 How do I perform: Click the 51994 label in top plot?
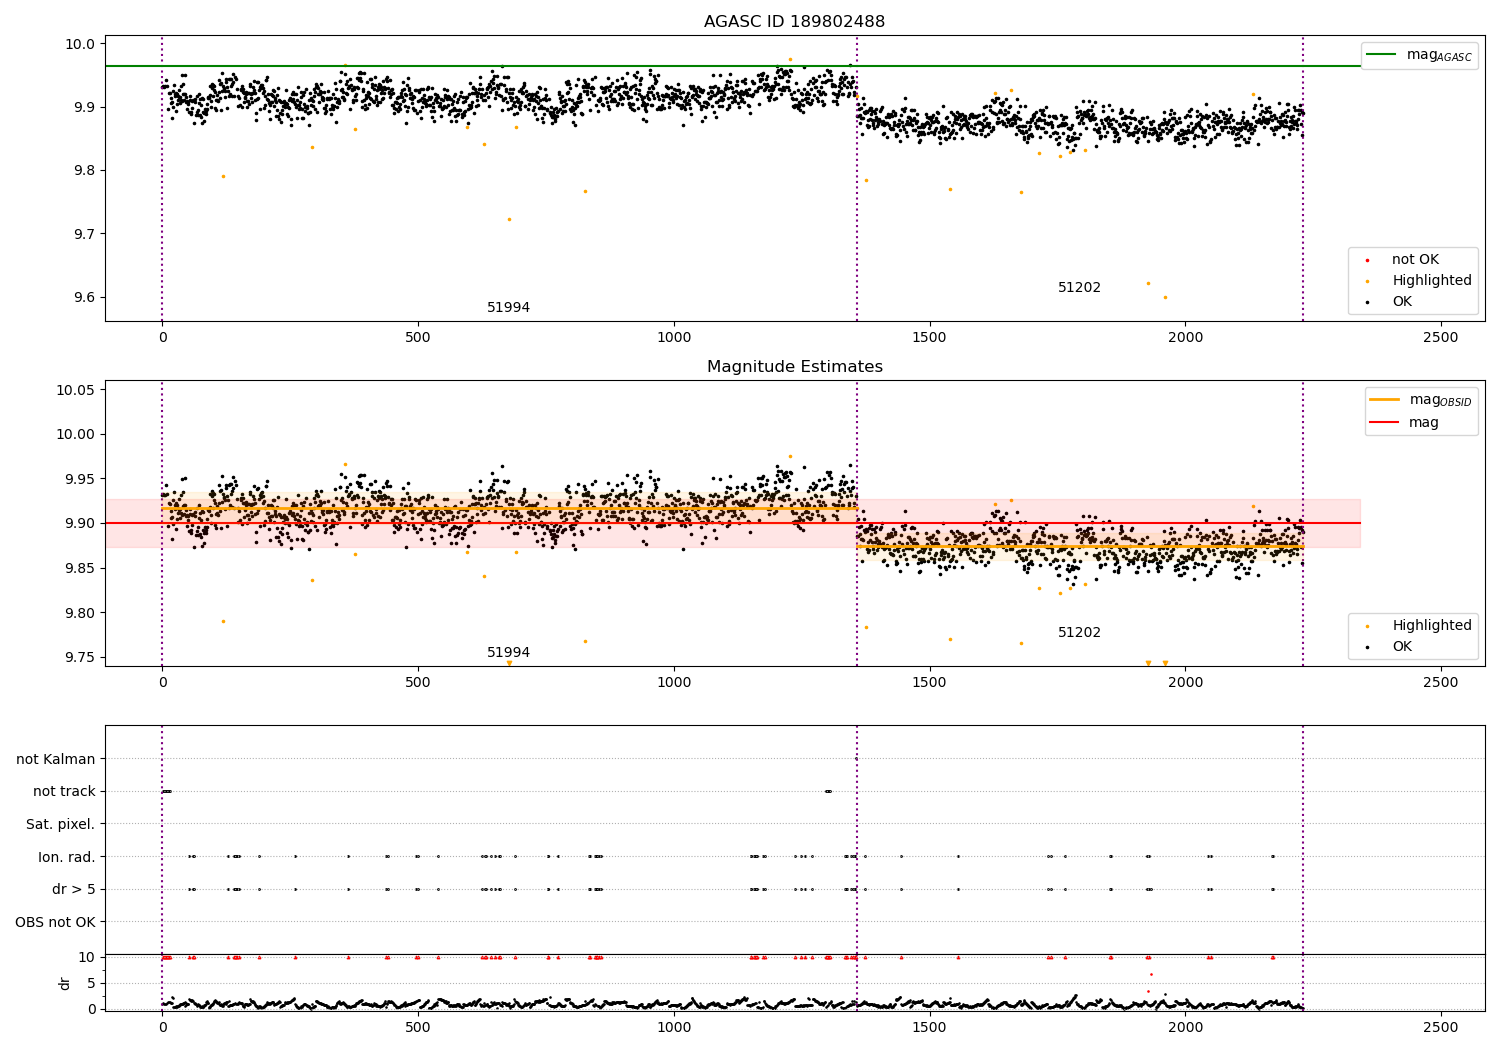point(508,308)
